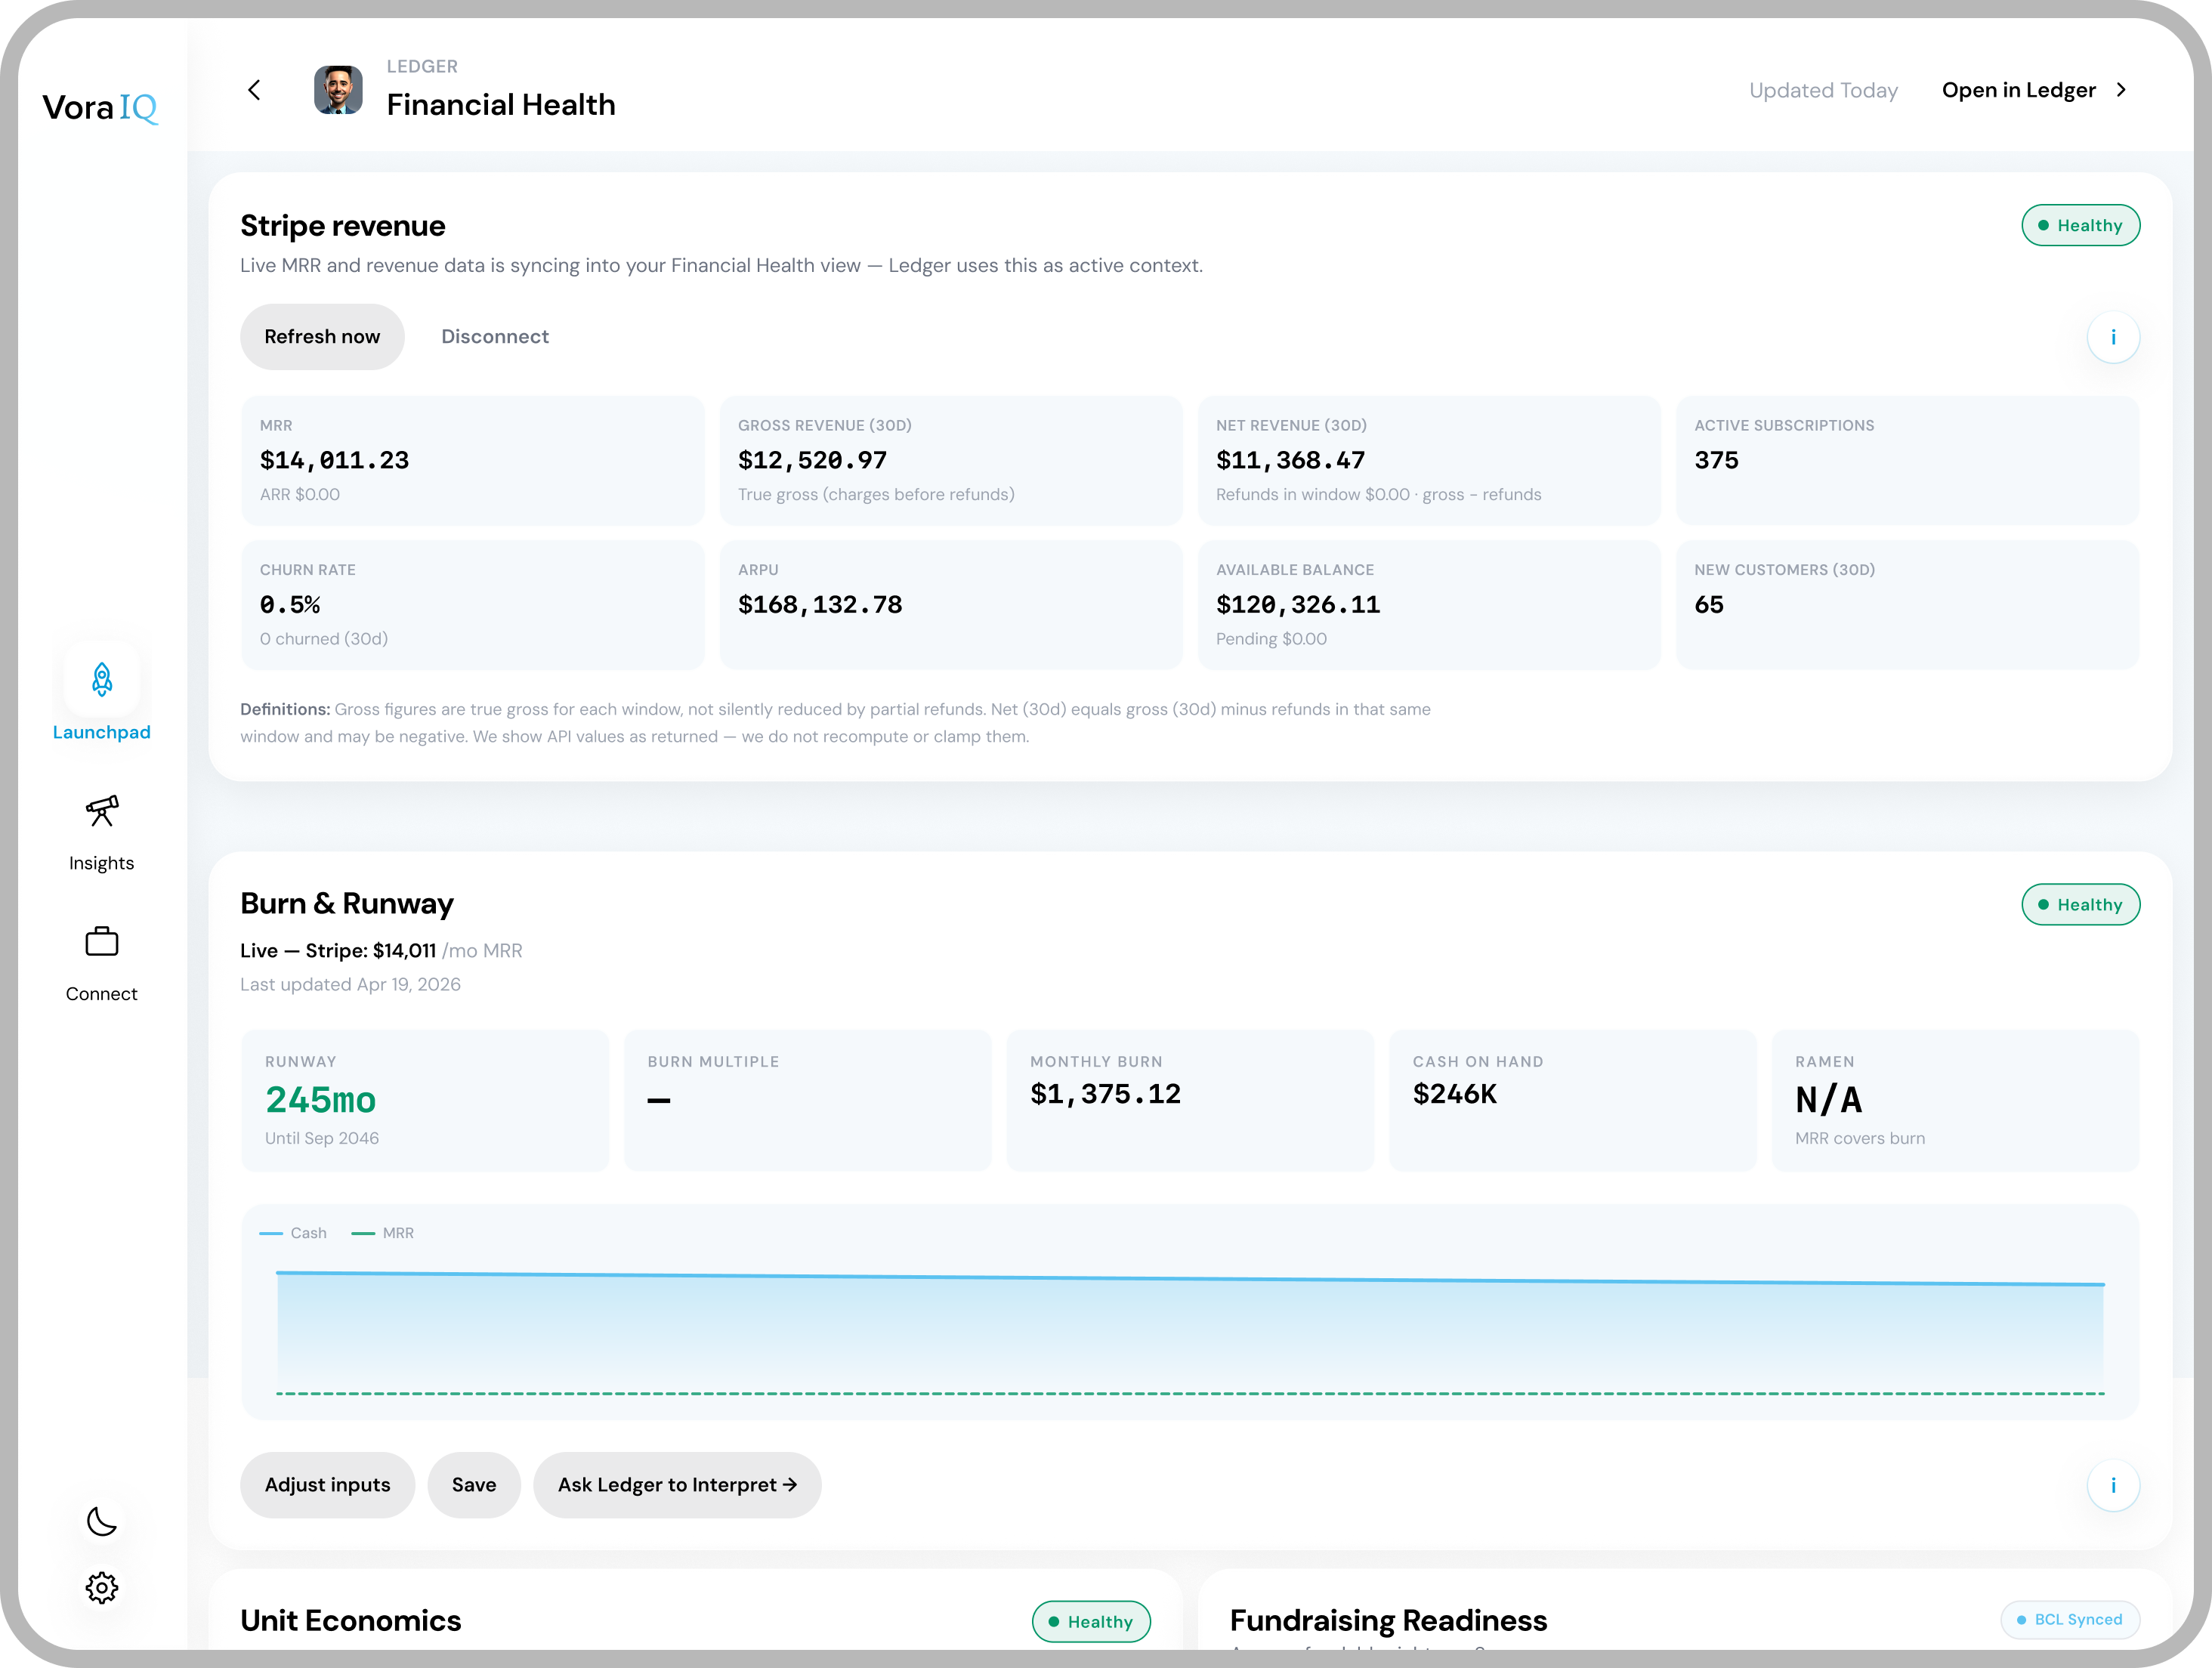Click Unit Economics Healthy badge
This screenshot has height=1668, width=2212.
pos(1091,1621)
